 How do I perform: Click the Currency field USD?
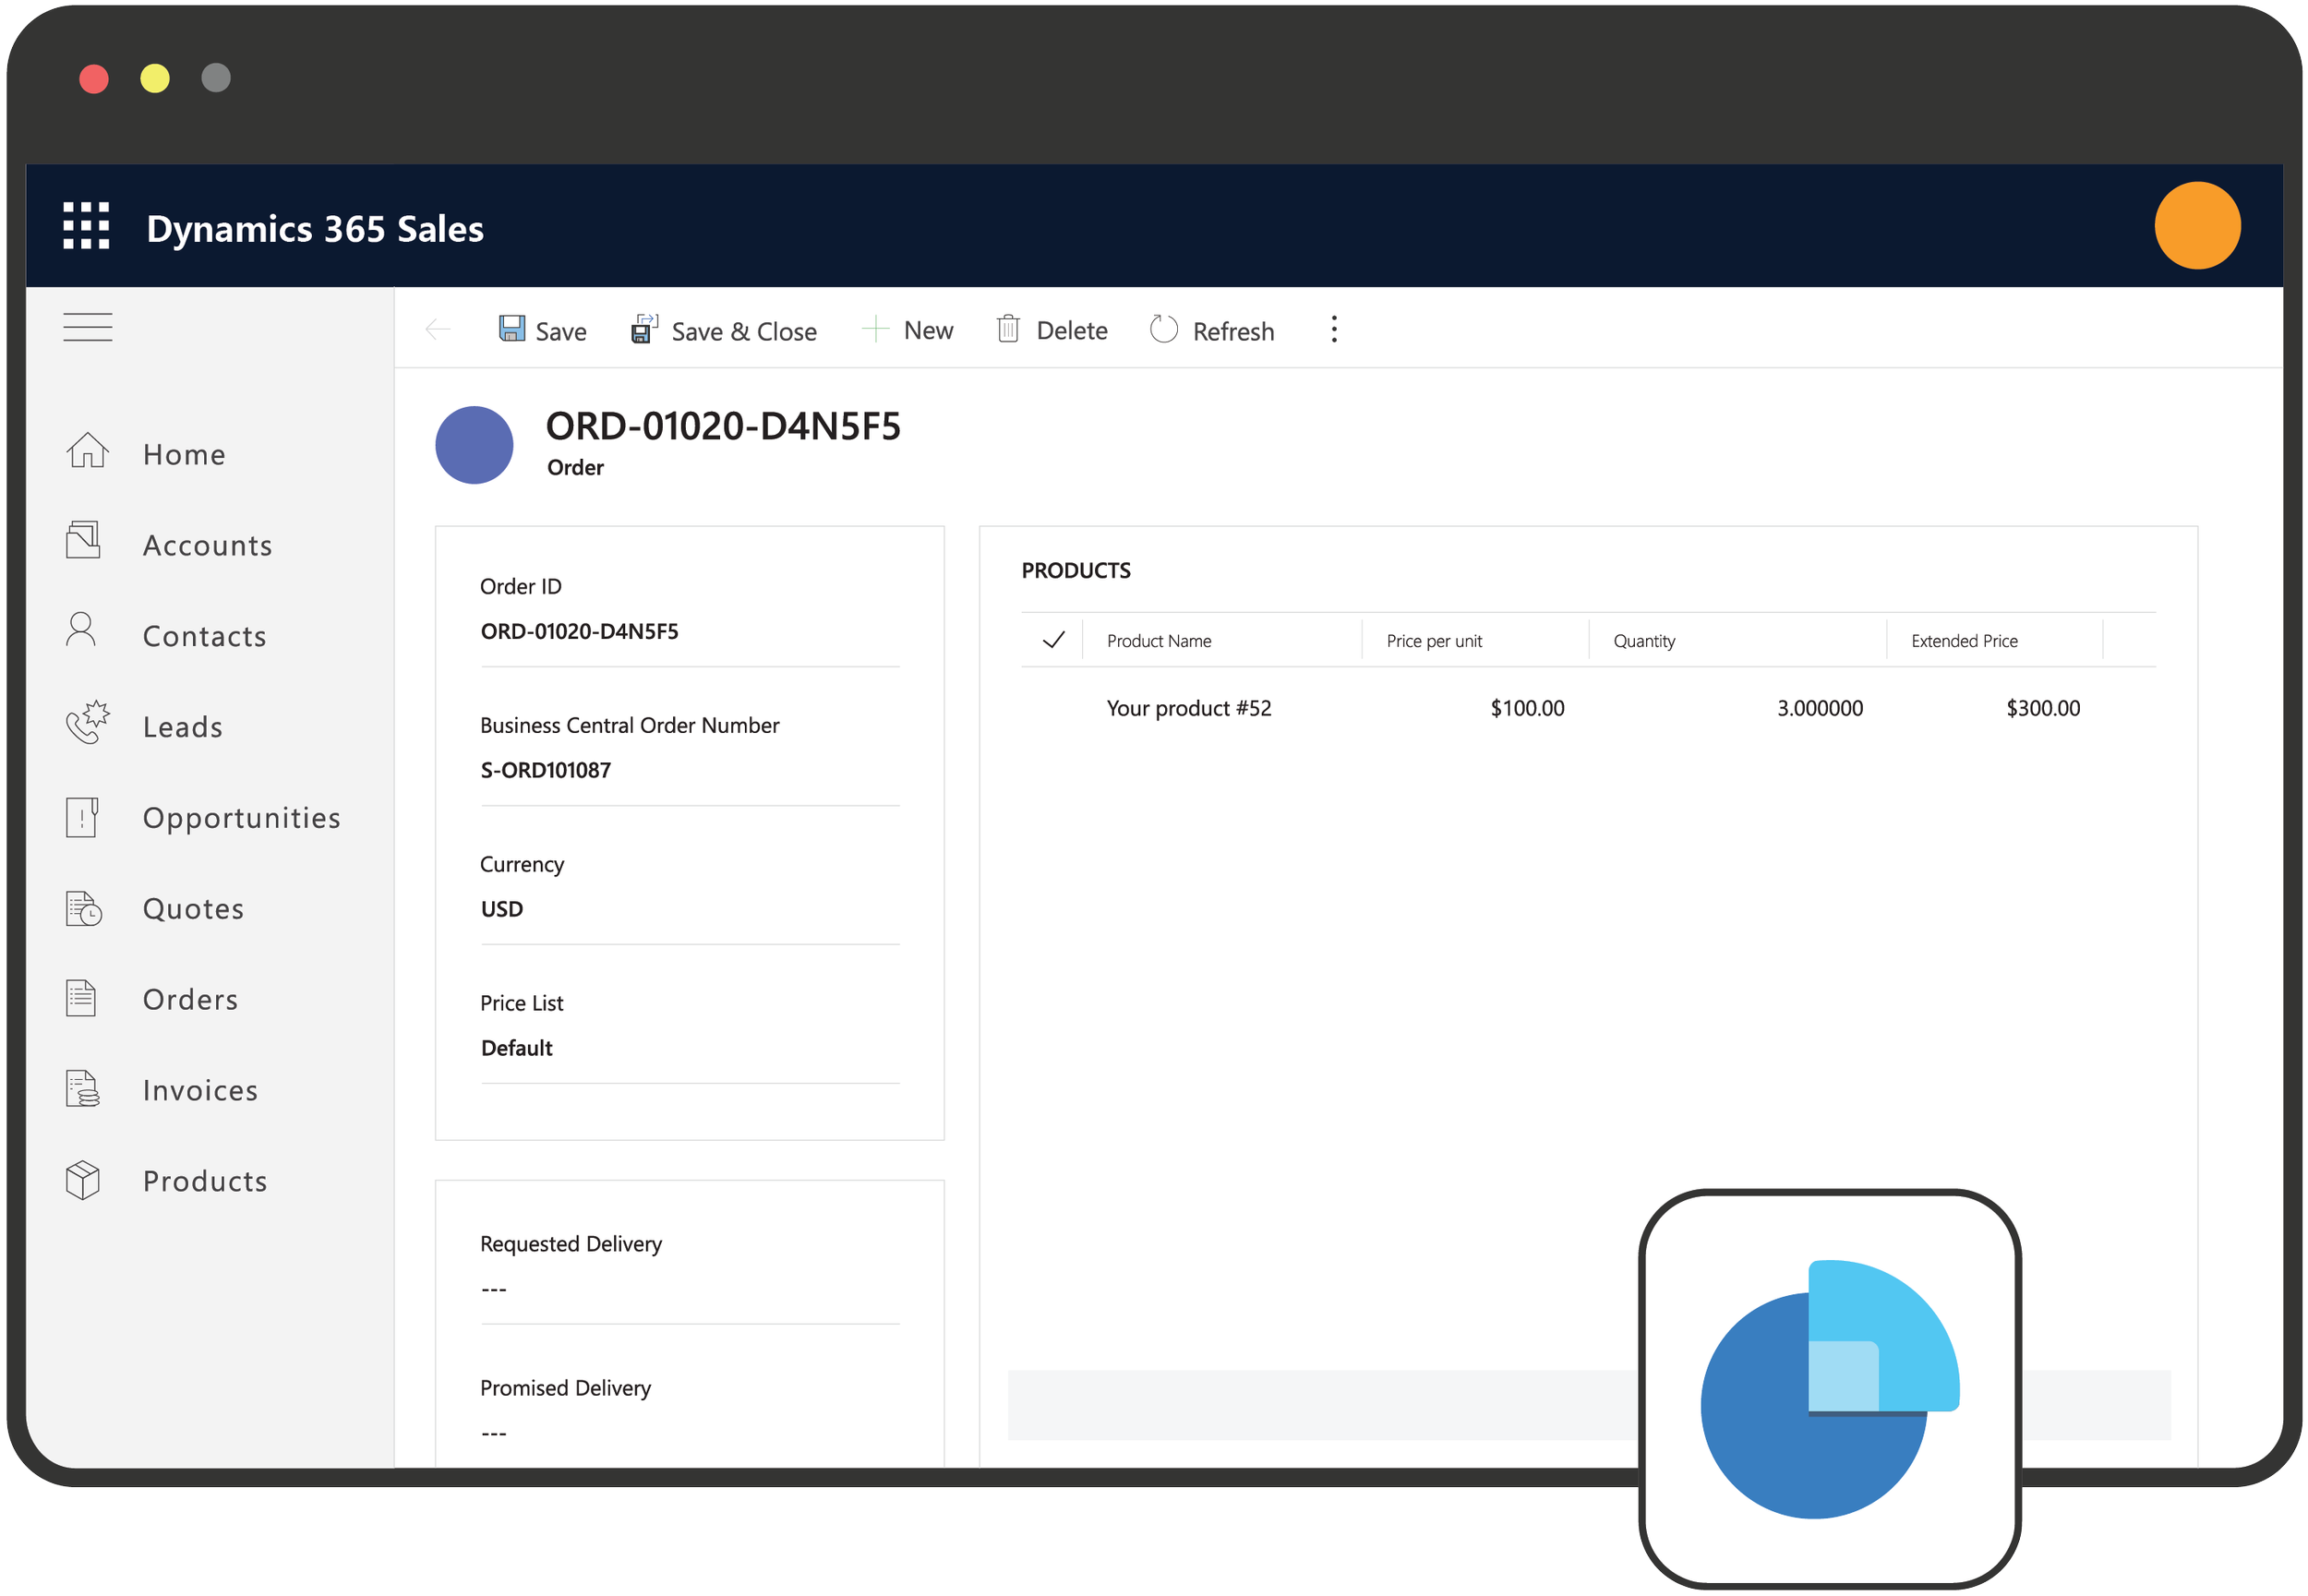click(x=502, y=909)
